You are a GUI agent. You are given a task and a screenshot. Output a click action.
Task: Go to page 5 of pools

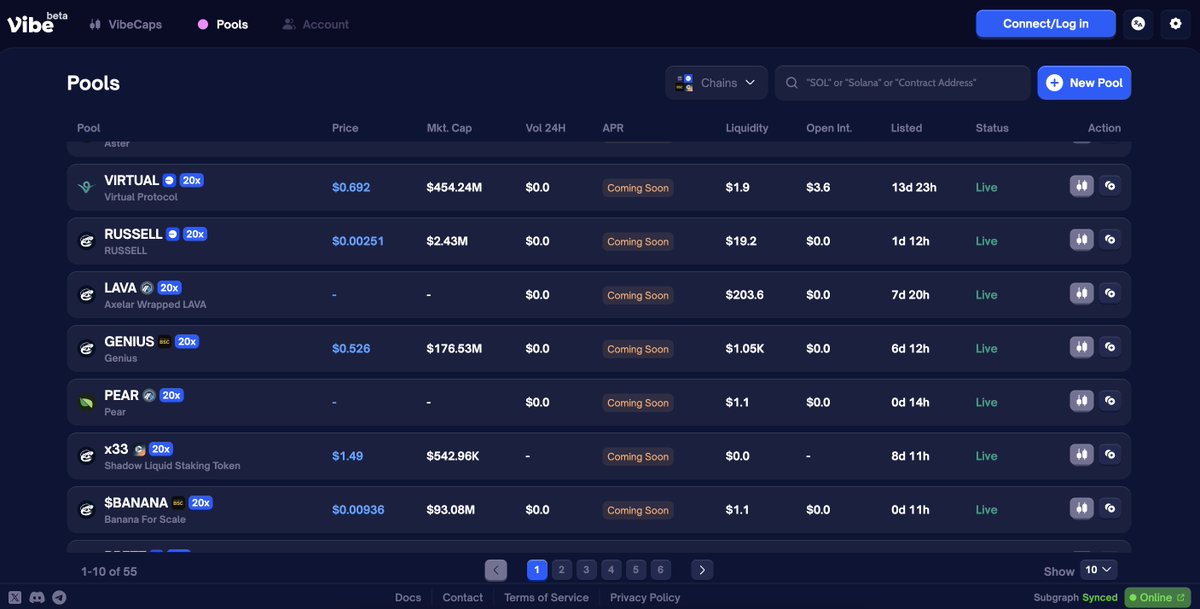pos(636,570)
